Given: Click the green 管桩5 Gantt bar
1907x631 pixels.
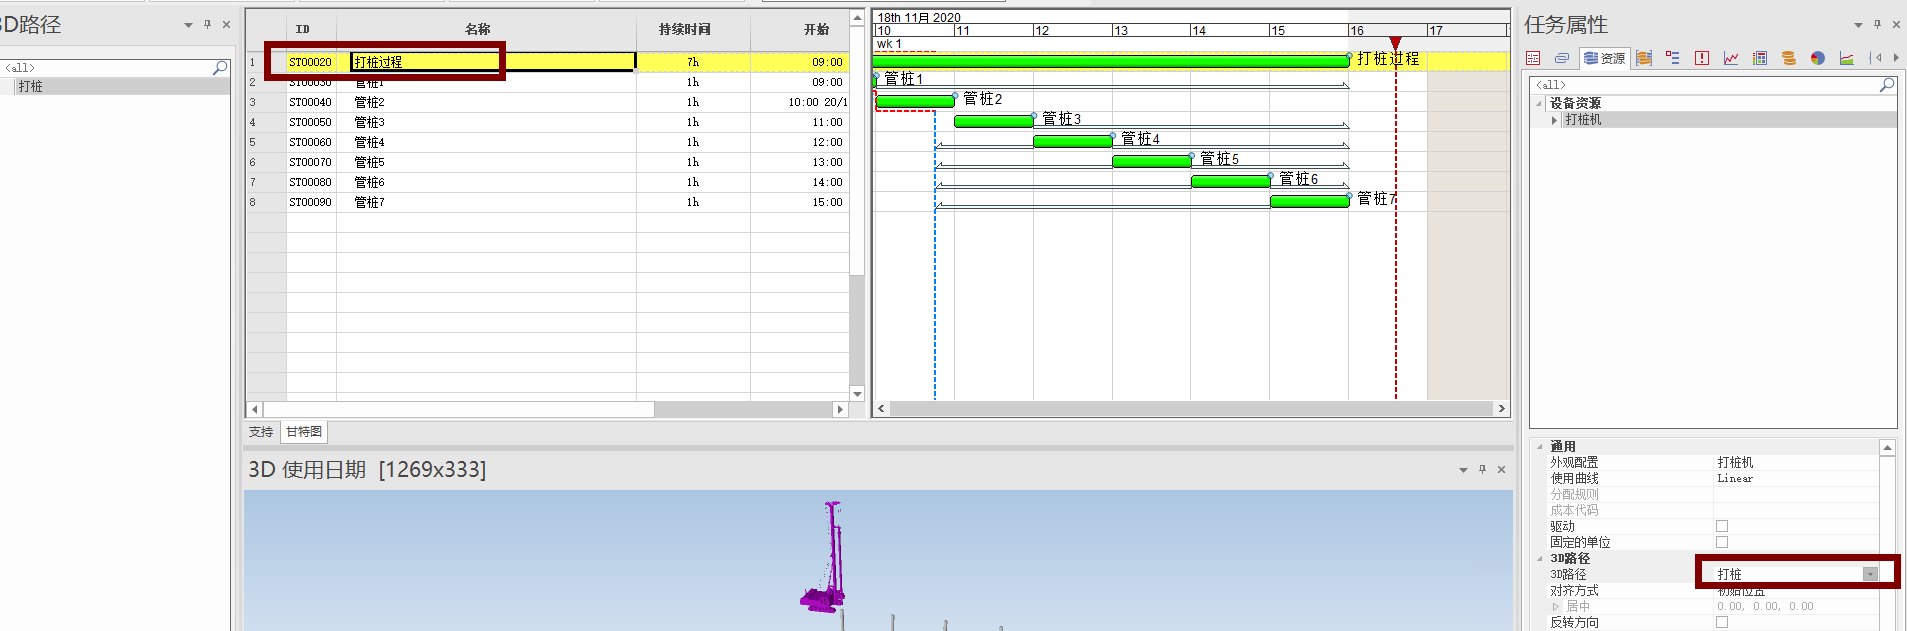Looking at the screenshot, I should click(x=1151, y=161).
